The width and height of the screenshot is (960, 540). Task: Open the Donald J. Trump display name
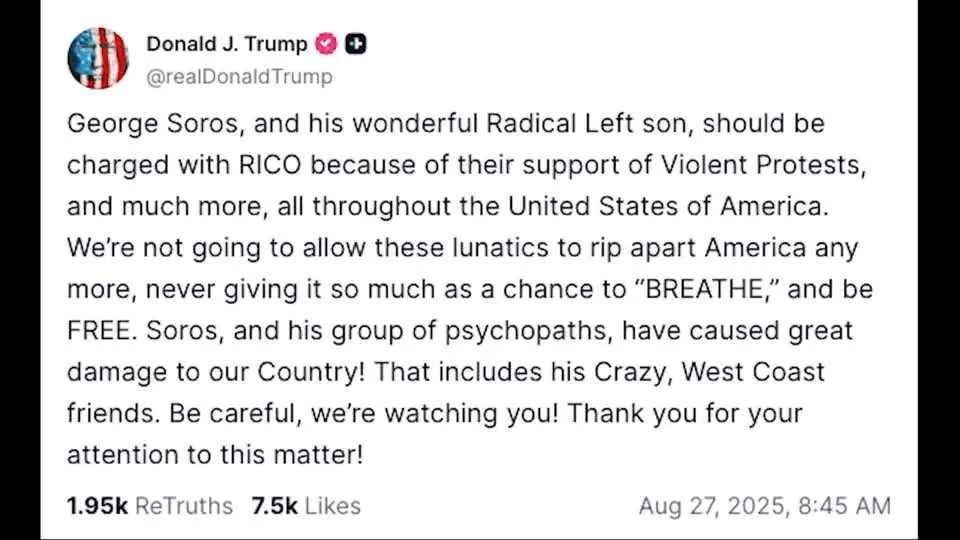click(x=227, y=44)
